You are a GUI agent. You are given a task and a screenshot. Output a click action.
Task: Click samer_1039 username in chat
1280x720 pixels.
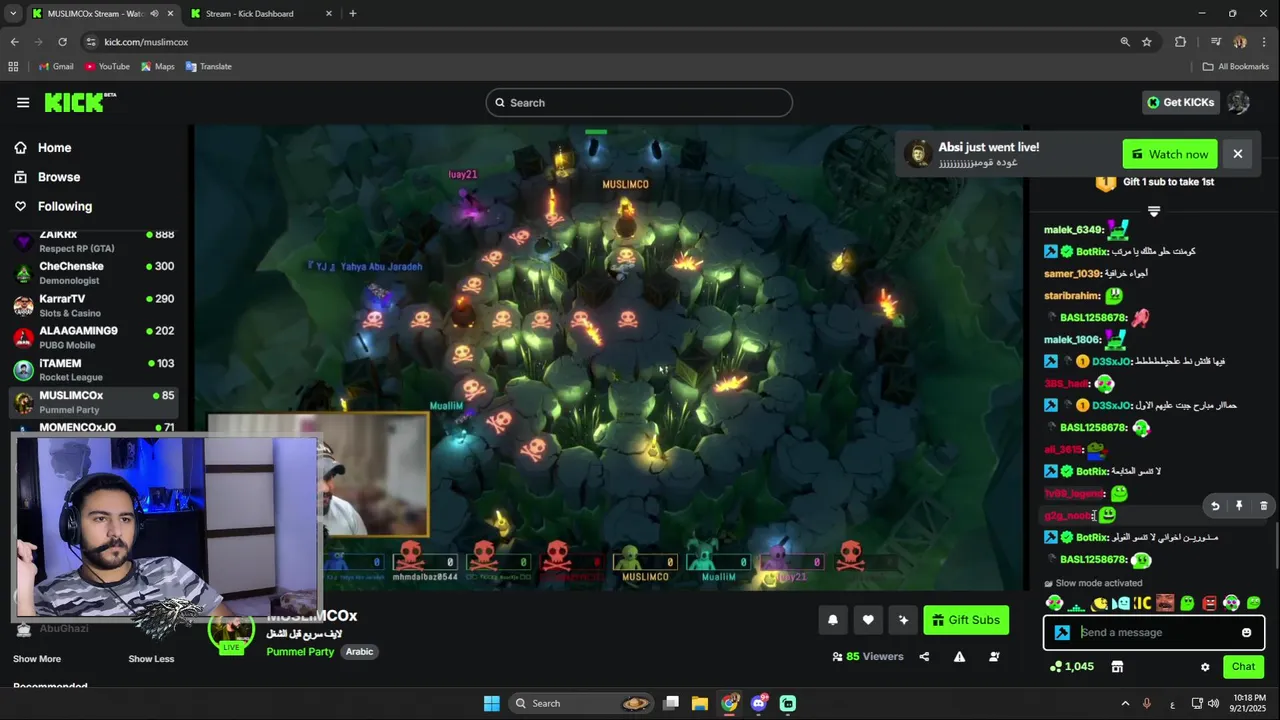coord(1072,274)
